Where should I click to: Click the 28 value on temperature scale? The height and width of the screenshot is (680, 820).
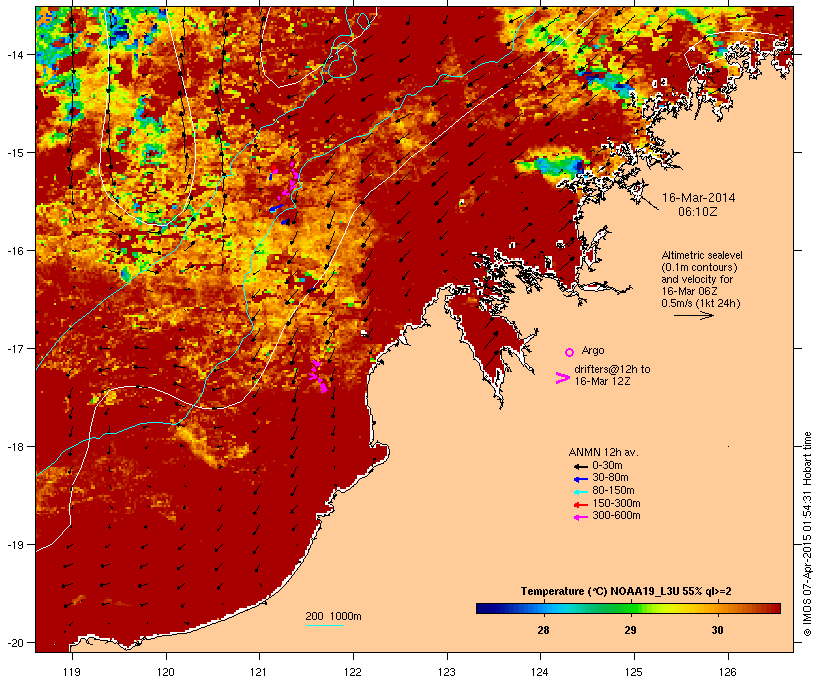click(543, 630)
